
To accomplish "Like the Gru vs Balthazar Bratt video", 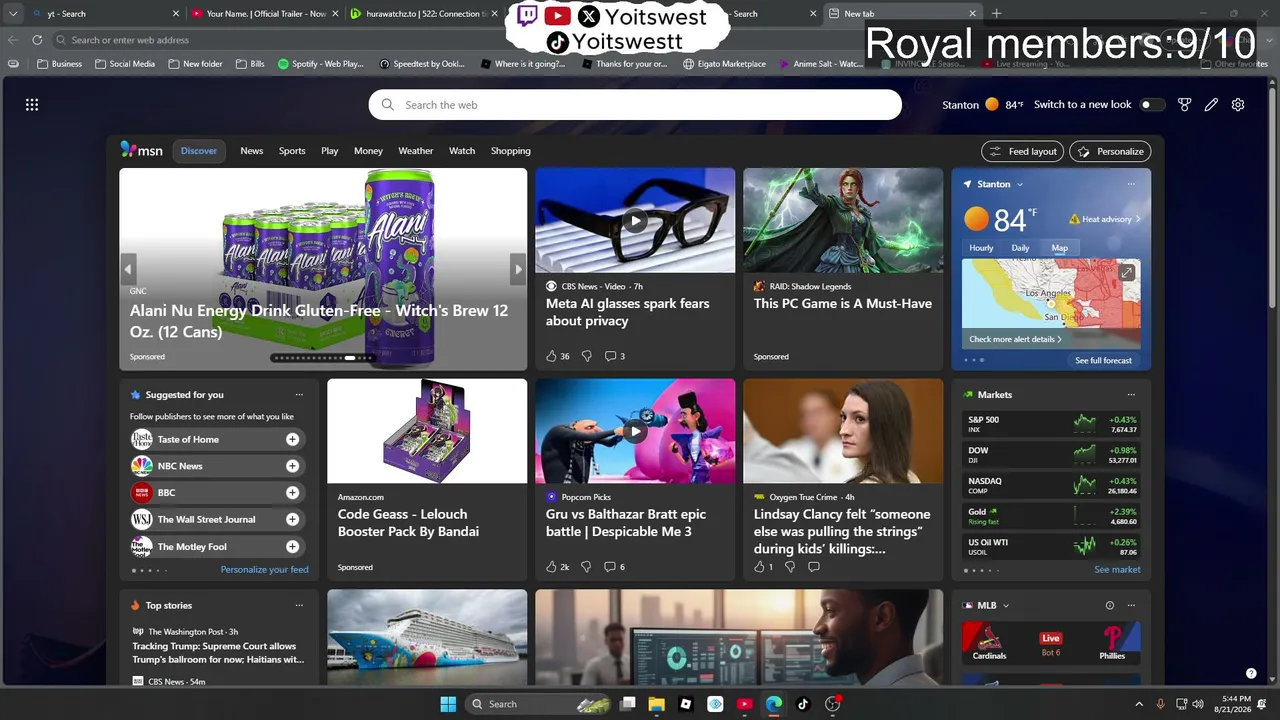I will (551, 567).
